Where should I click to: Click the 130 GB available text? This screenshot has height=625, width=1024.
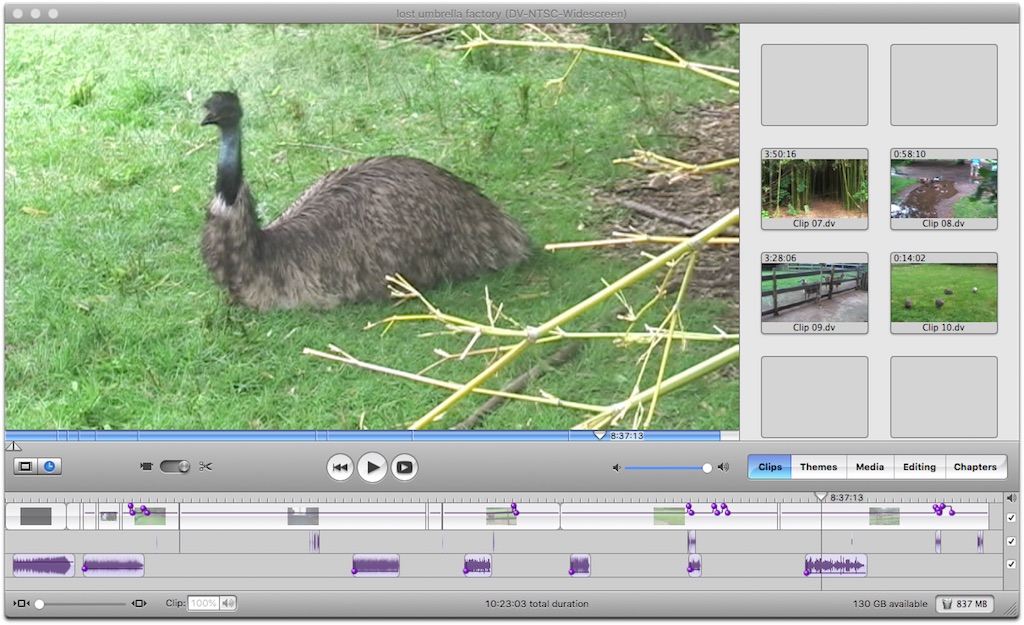pos(890,604)
